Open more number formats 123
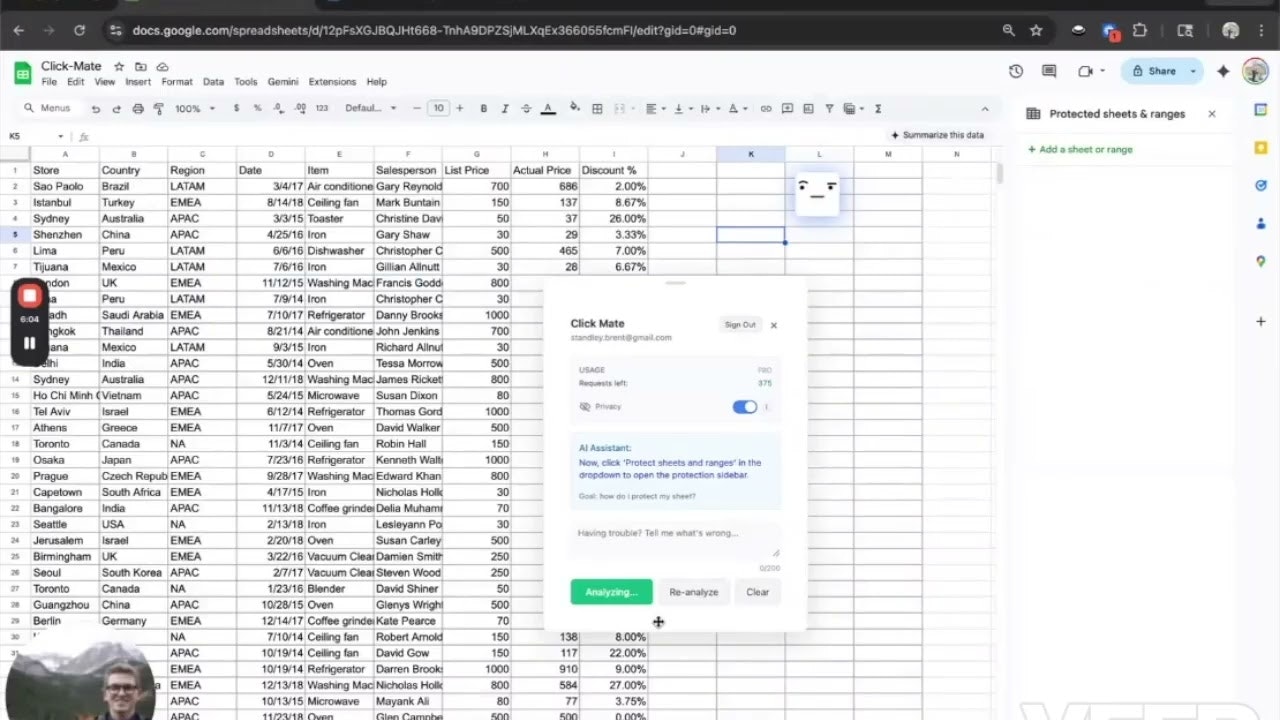The width and height of the screenshot is (1280, 720). pos(322,108)
